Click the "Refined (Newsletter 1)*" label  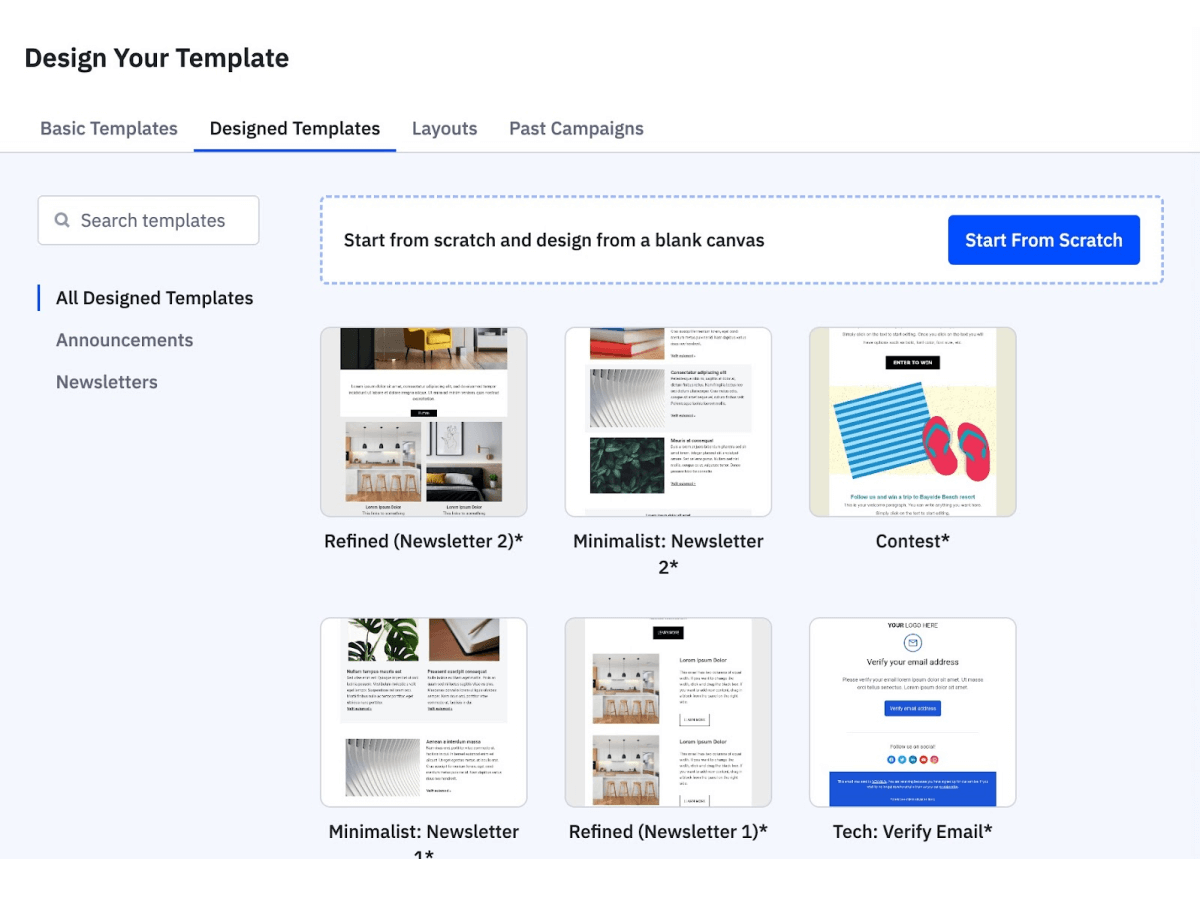668,831
